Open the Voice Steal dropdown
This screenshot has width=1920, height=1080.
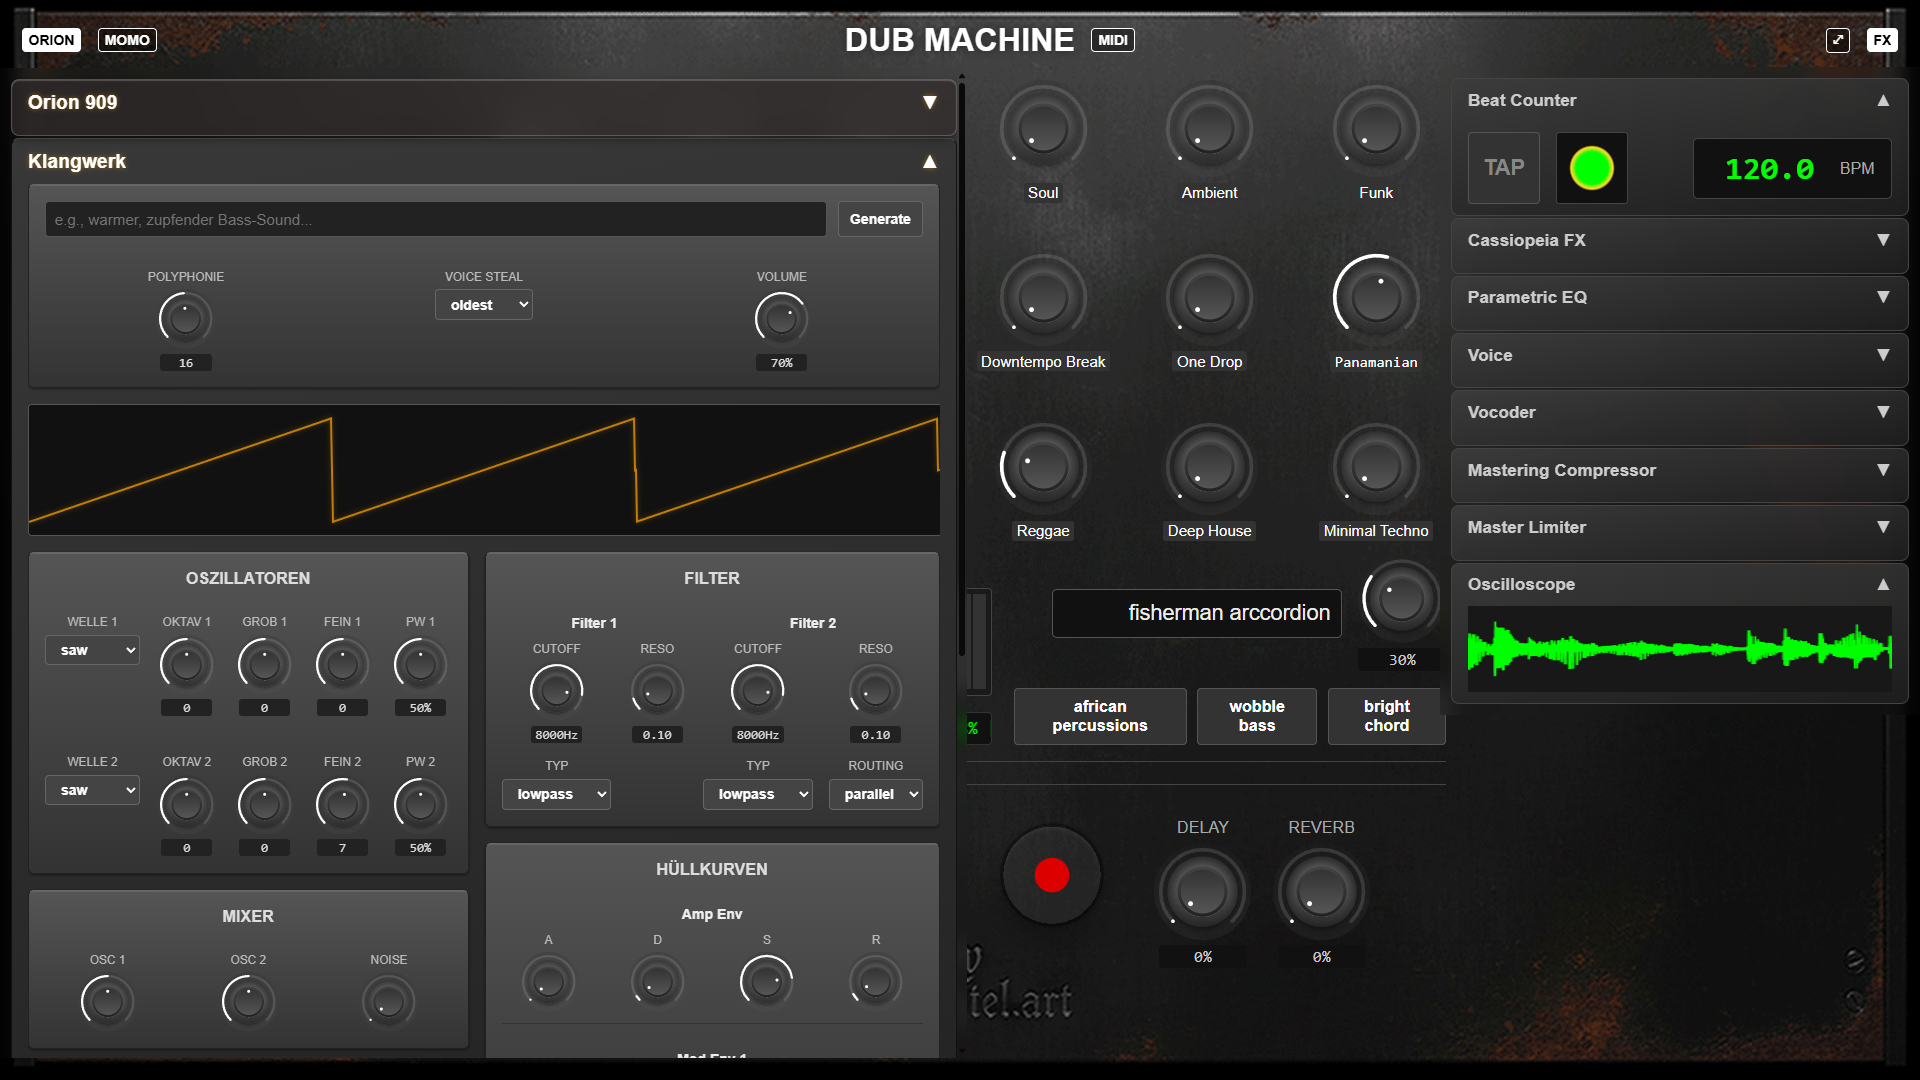(x=484, y=305)
